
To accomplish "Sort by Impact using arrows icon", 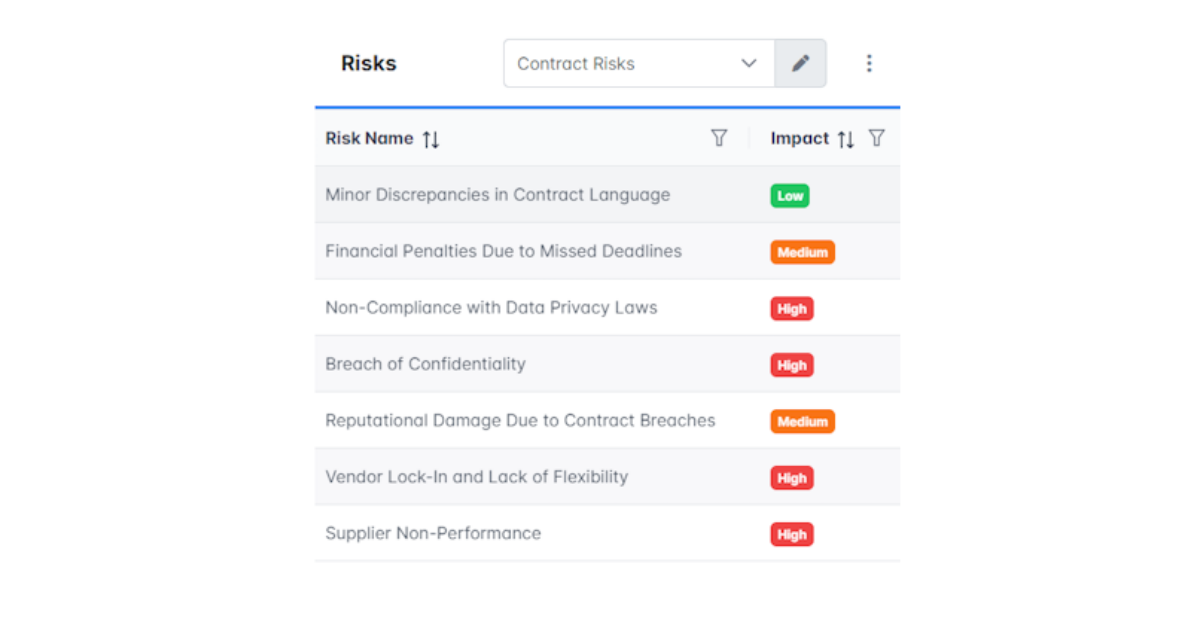I will click(846, 139).
